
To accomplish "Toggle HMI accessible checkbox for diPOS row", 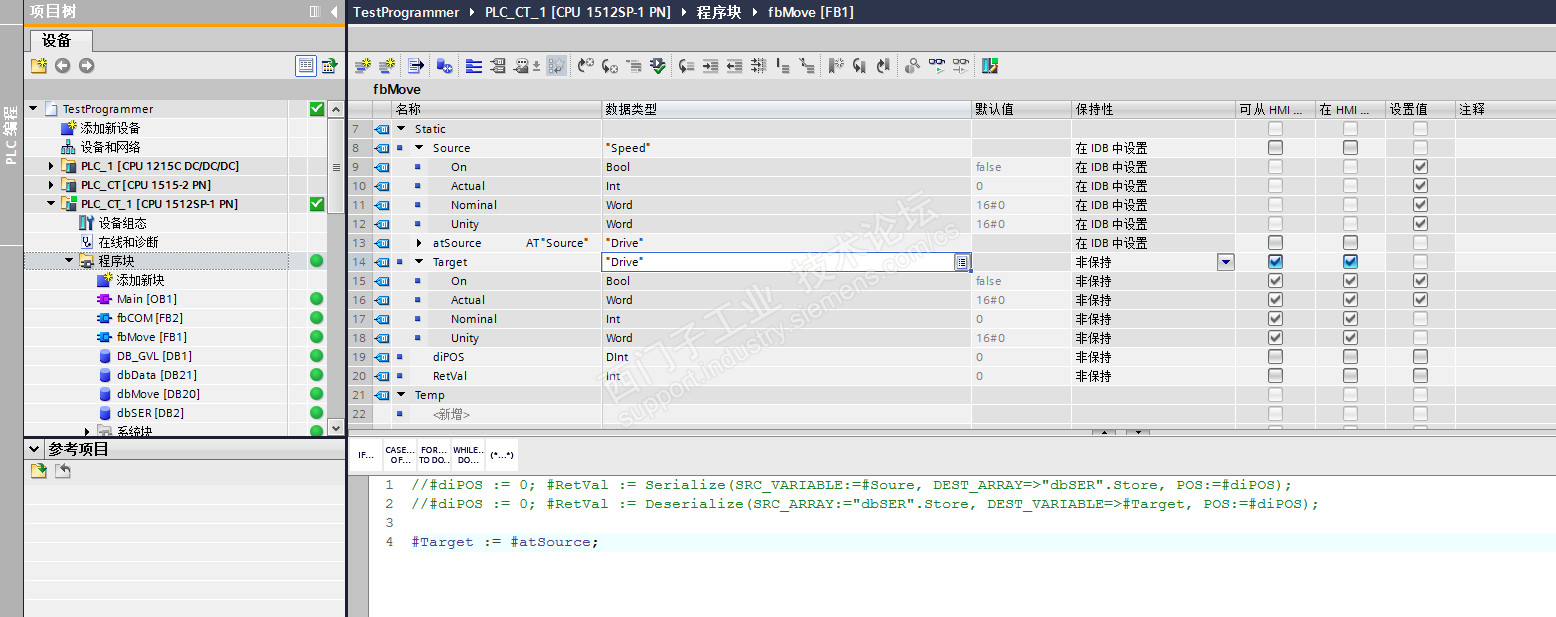I will [1275, 357].
